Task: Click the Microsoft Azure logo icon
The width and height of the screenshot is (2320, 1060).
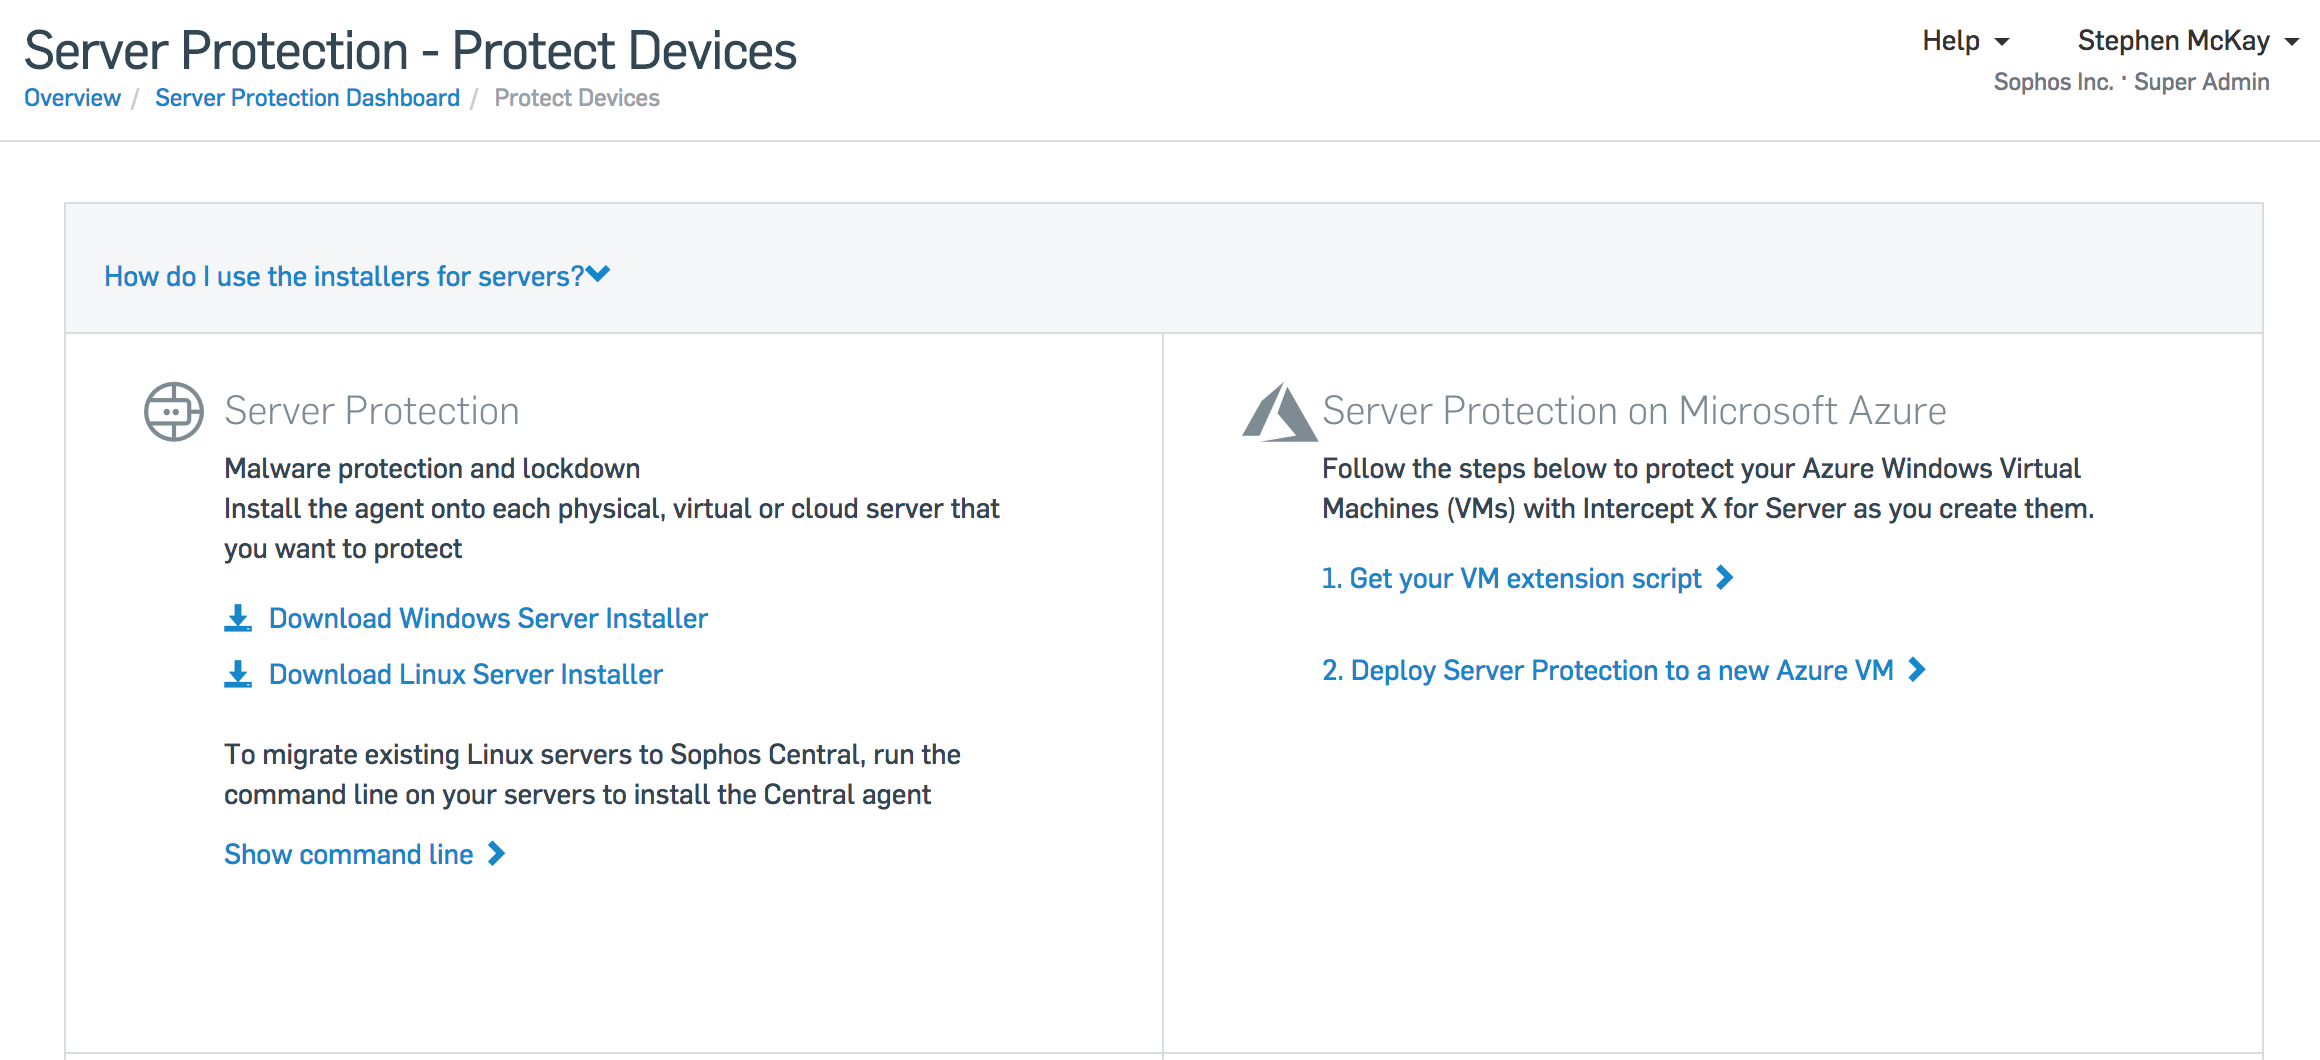Action: pyautogui.click(x=1279, y=412)
